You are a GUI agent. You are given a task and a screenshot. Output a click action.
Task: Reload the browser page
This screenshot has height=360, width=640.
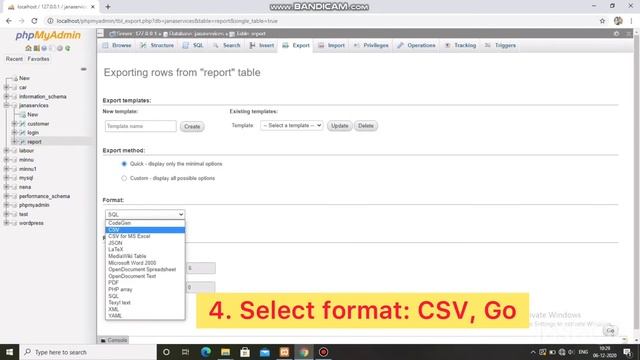(34, 21)
